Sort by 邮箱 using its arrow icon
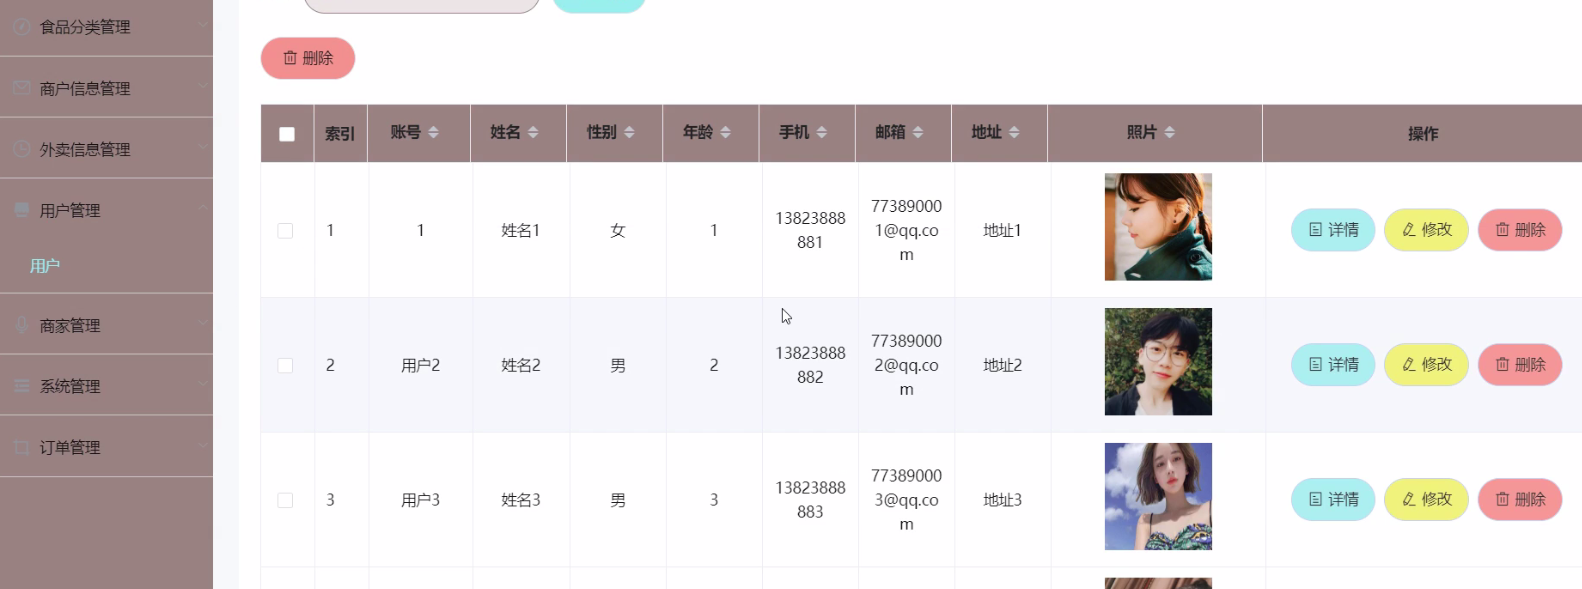 (x=917, y=132)
